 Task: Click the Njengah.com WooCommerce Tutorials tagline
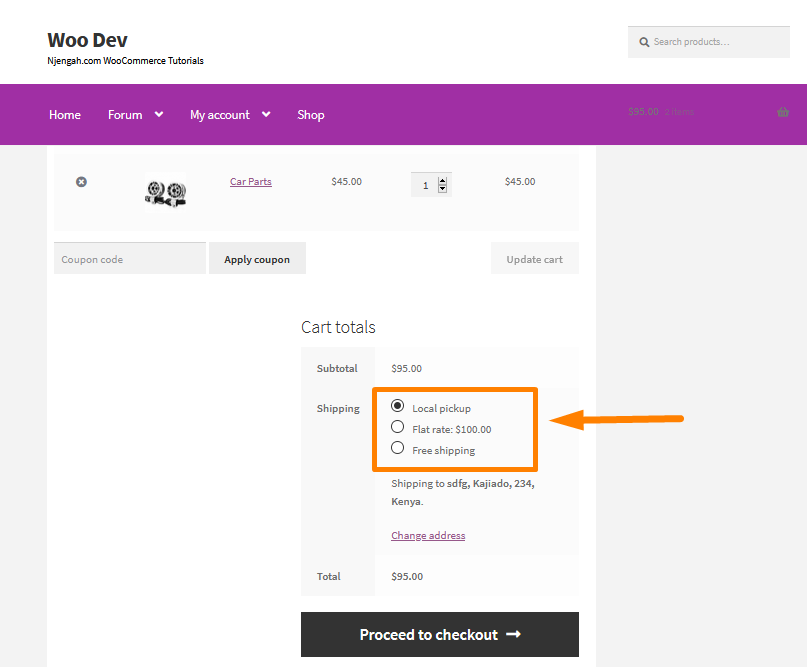point(126,61)
